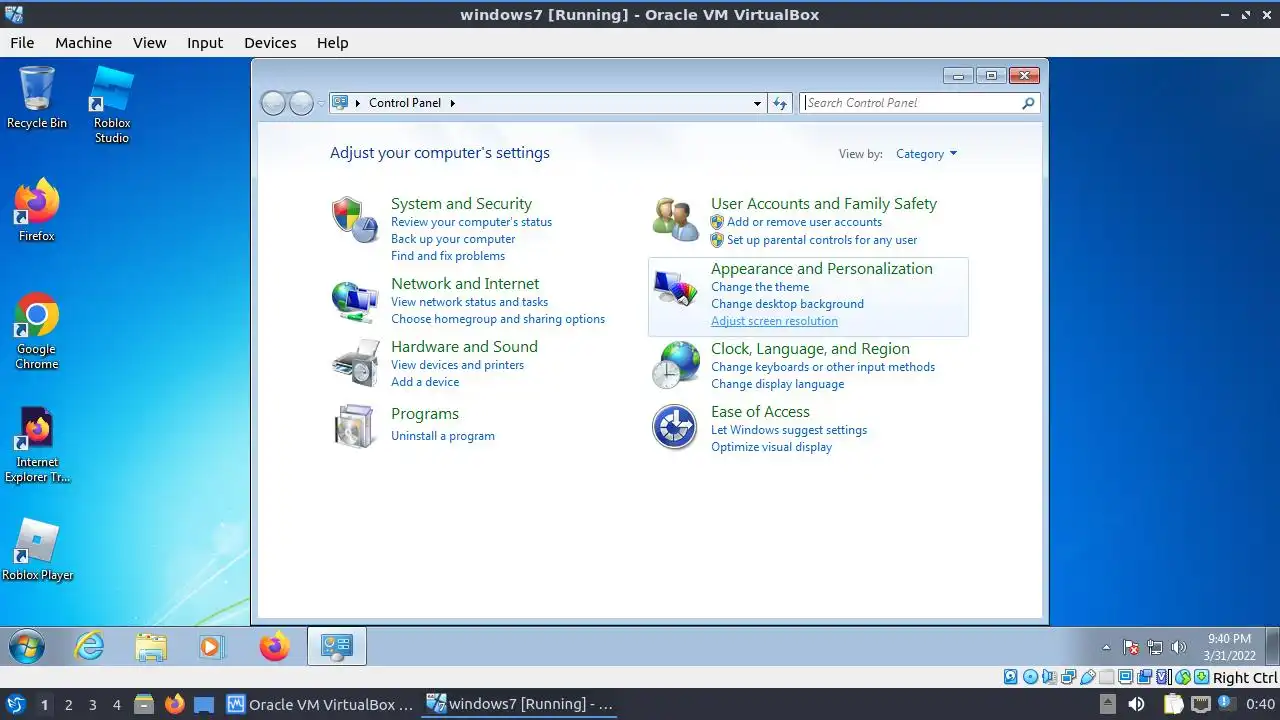Click the Forward navigation arrow
The width and height of the screenshot is (1280, 720).
(x=301, y=103)
